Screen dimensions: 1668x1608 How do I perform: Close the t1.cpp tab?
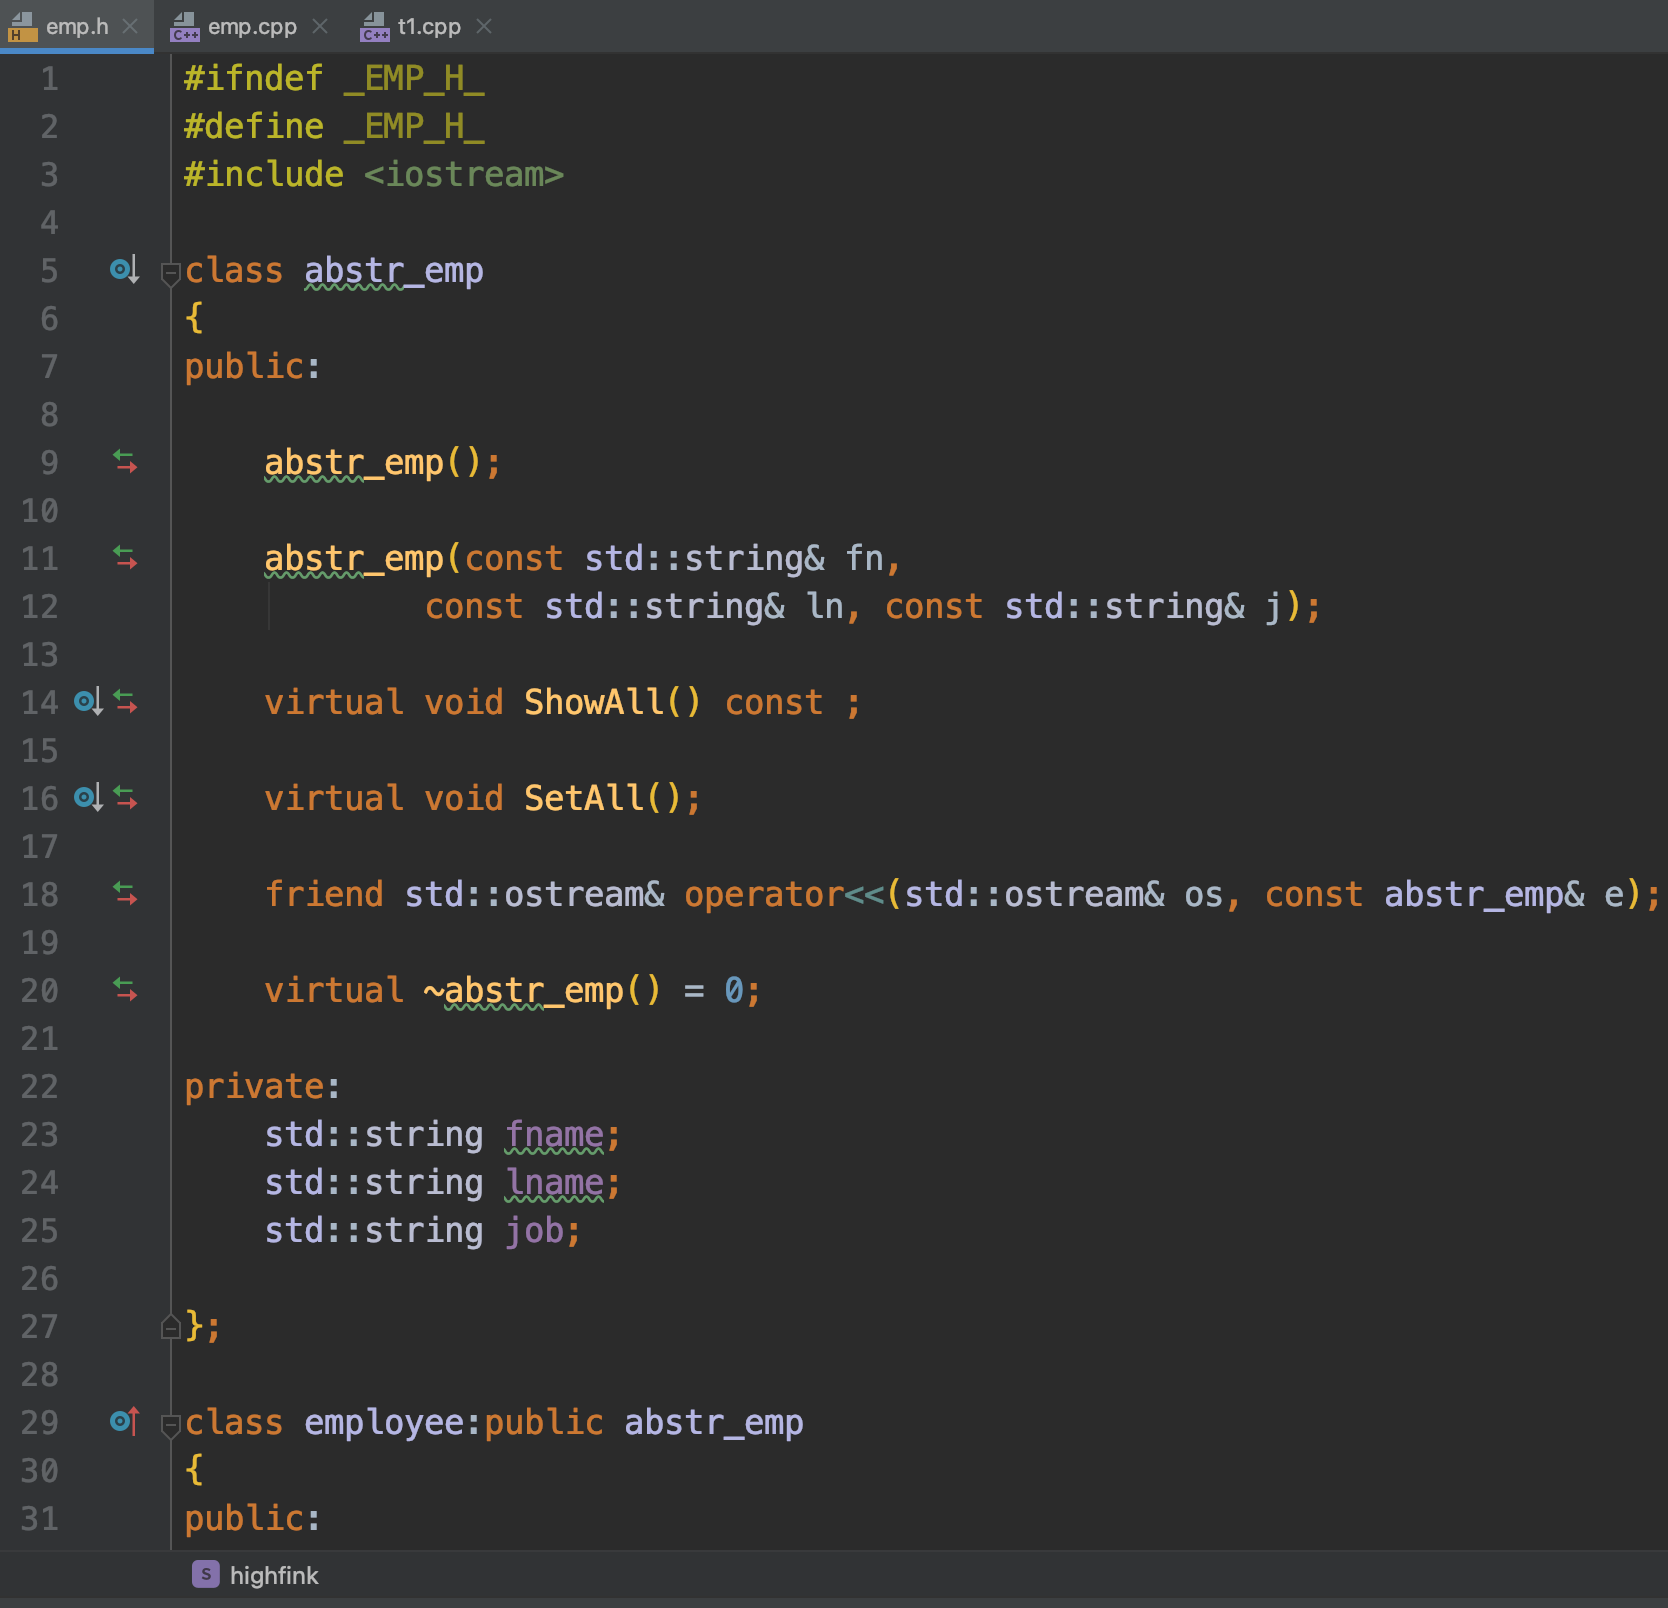(485, 26)
